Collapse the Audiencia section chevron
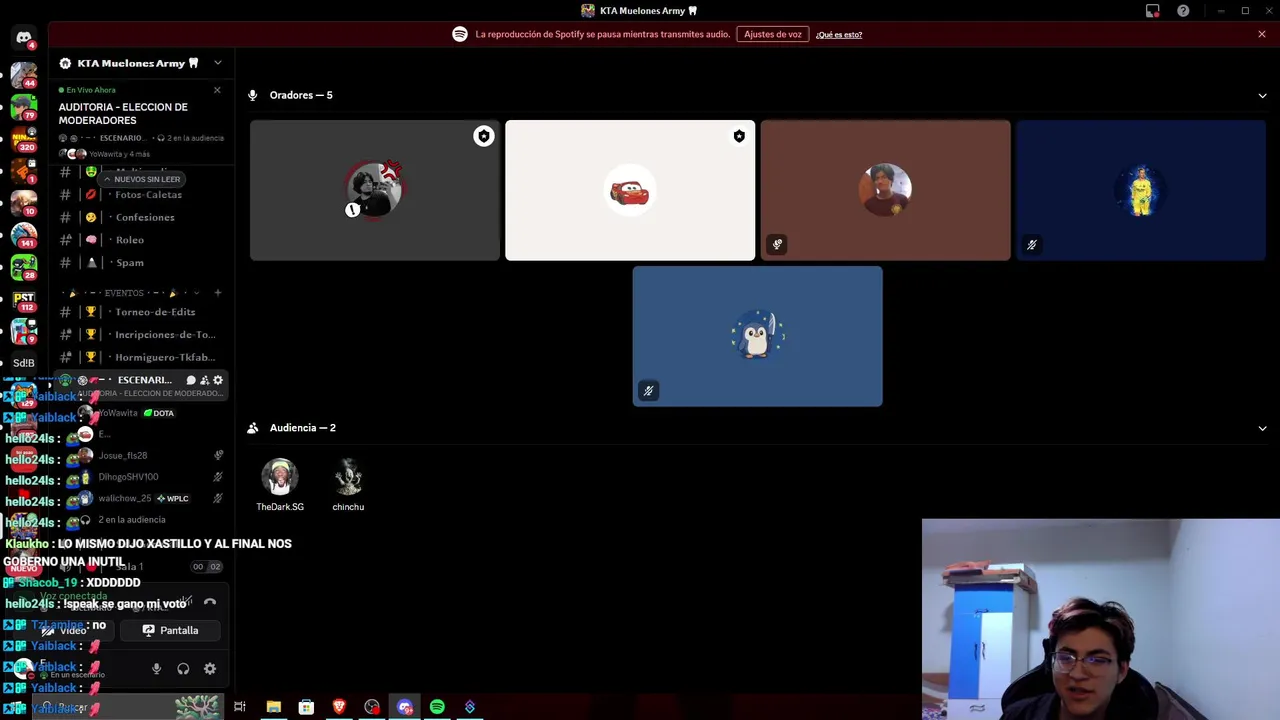The image size is (1280, 720). 1262,428
